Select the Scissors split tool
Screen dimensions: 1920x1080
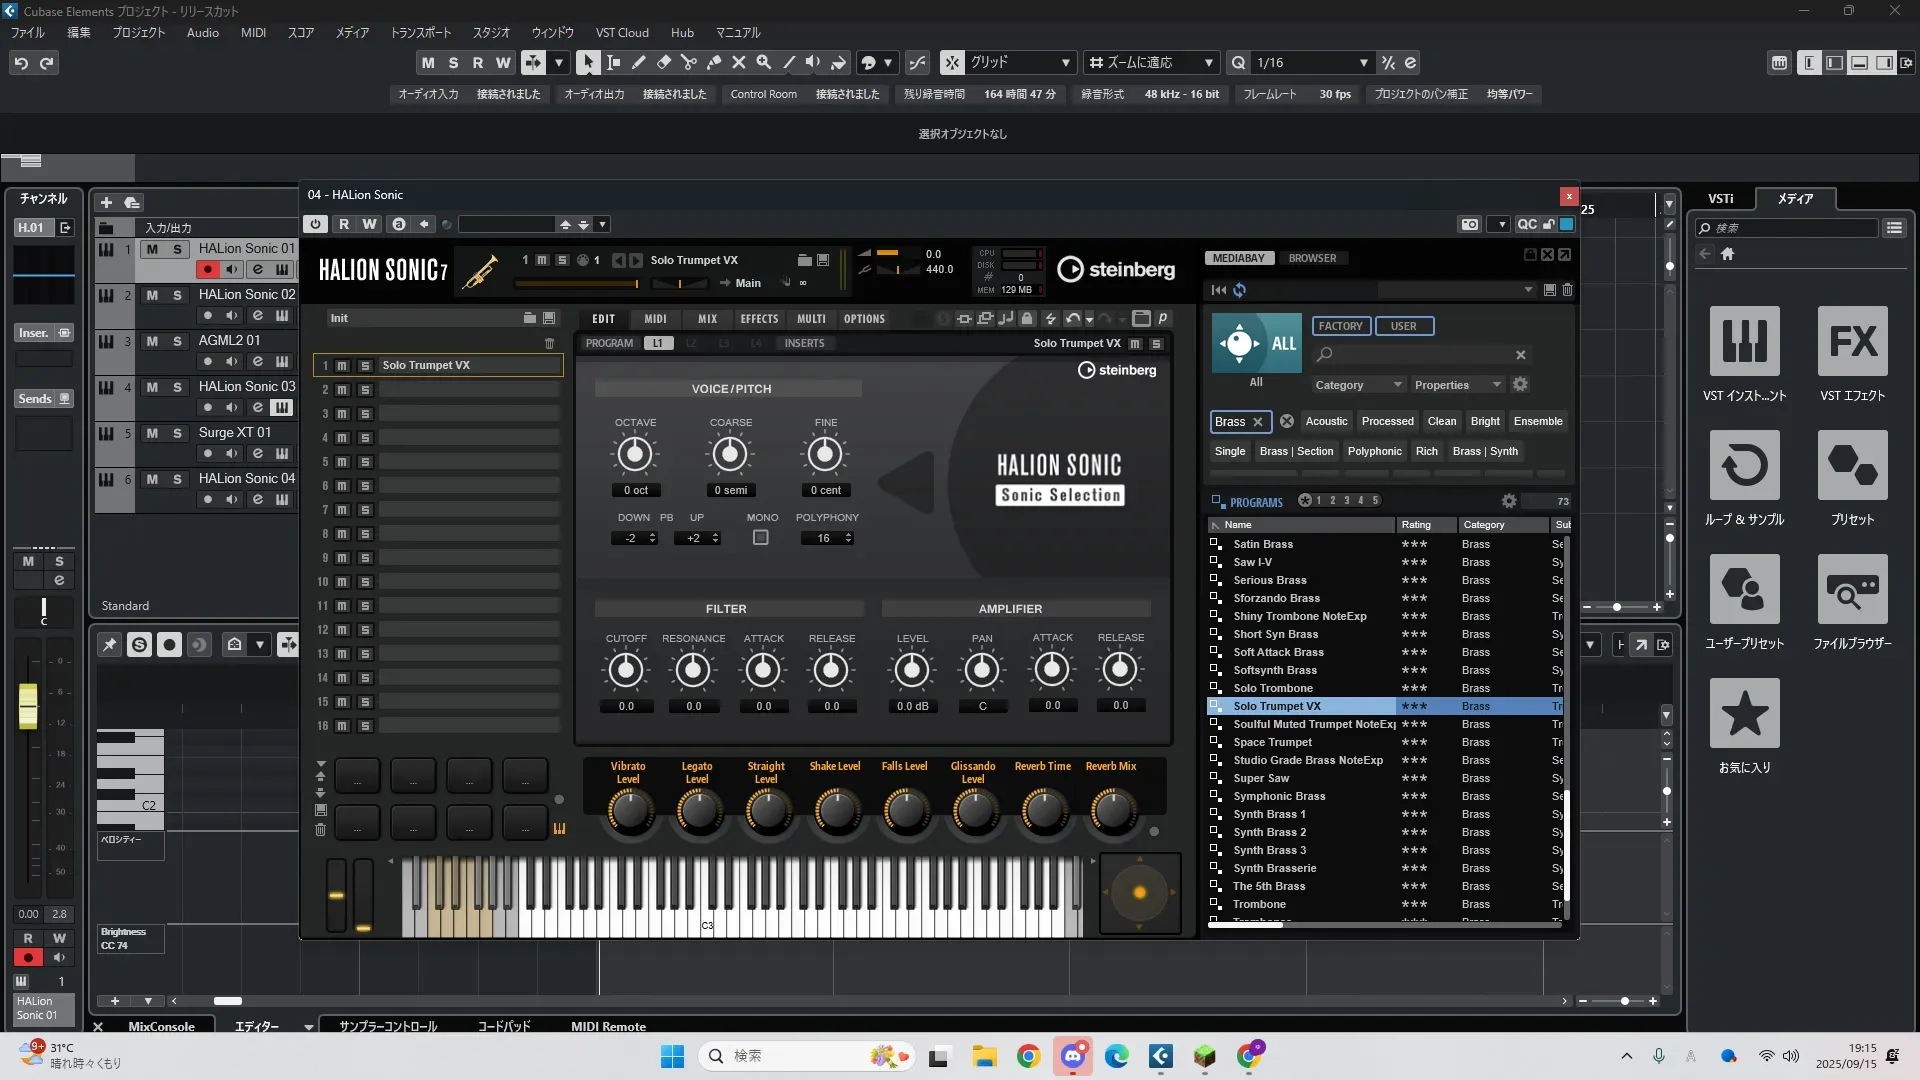tap(689, 62)
